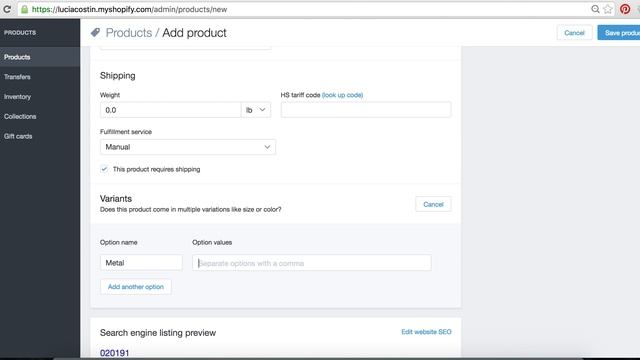
Task: Click the Shipping section heading
Action: pos(118,76)
